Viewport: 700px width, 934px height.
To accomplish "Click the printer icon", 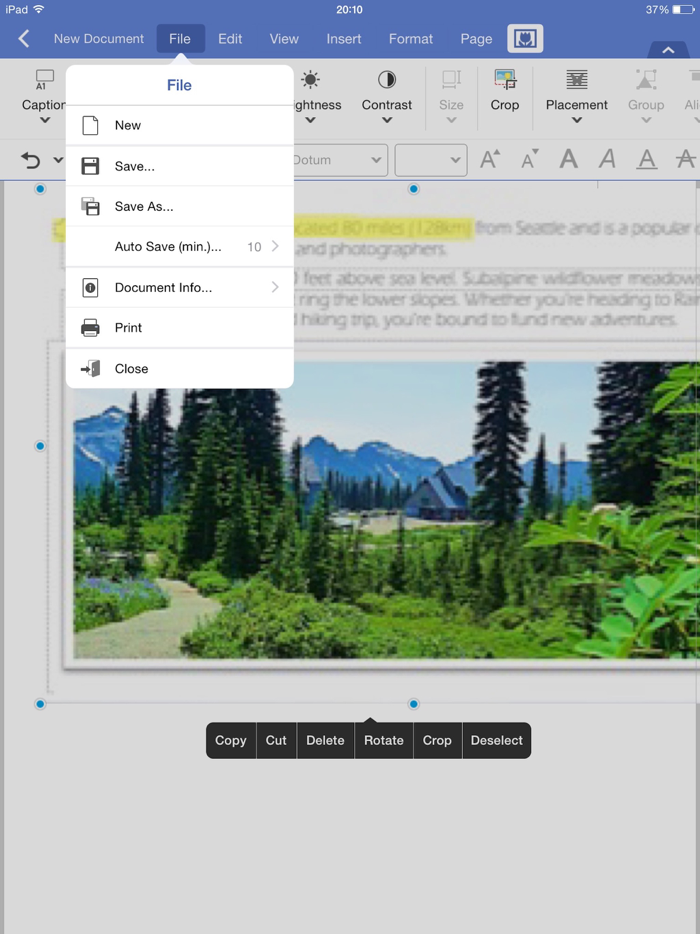I will pos(90,328).
